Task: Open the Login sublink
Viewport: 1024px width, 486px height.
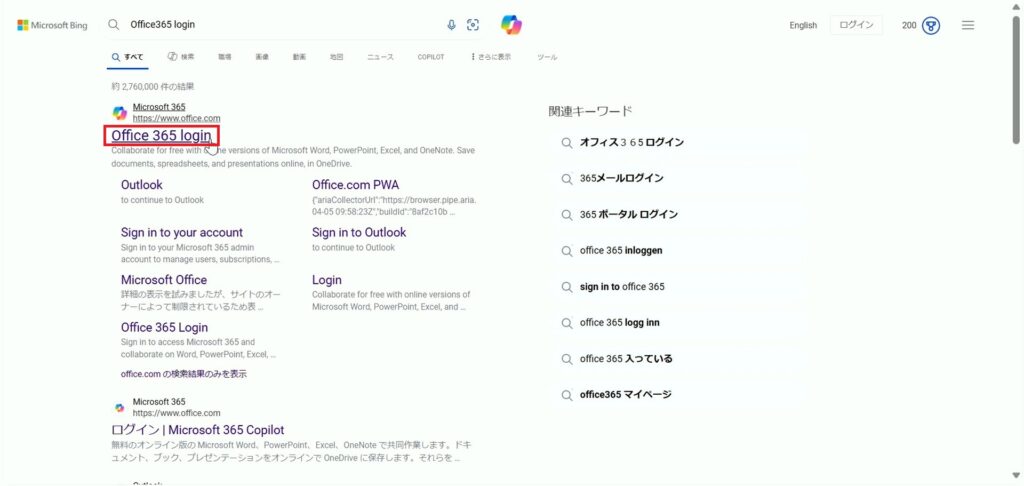Action: (x=327, y=280)
